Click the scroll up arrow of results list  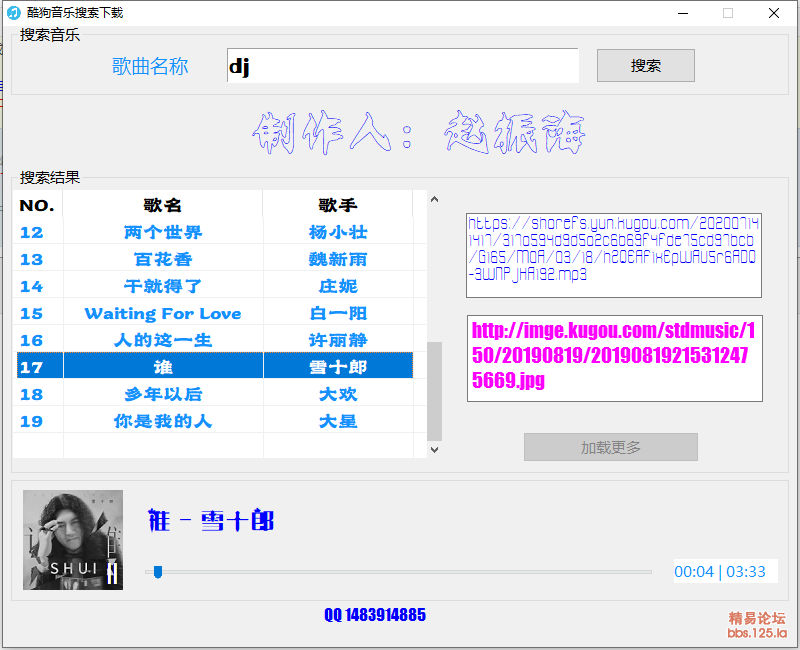434,199
